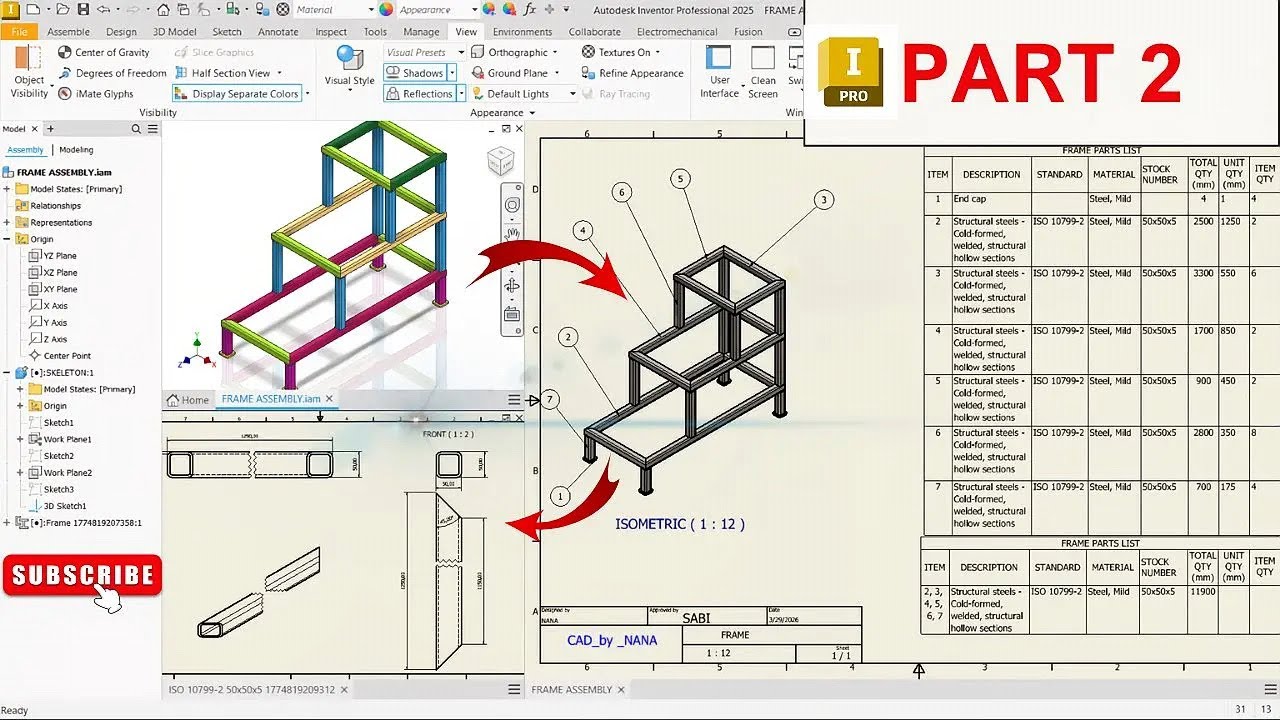Toggle Center of Gravity display
The image size is (1280, 720).
pyautogui.click(x=104, y=52)
